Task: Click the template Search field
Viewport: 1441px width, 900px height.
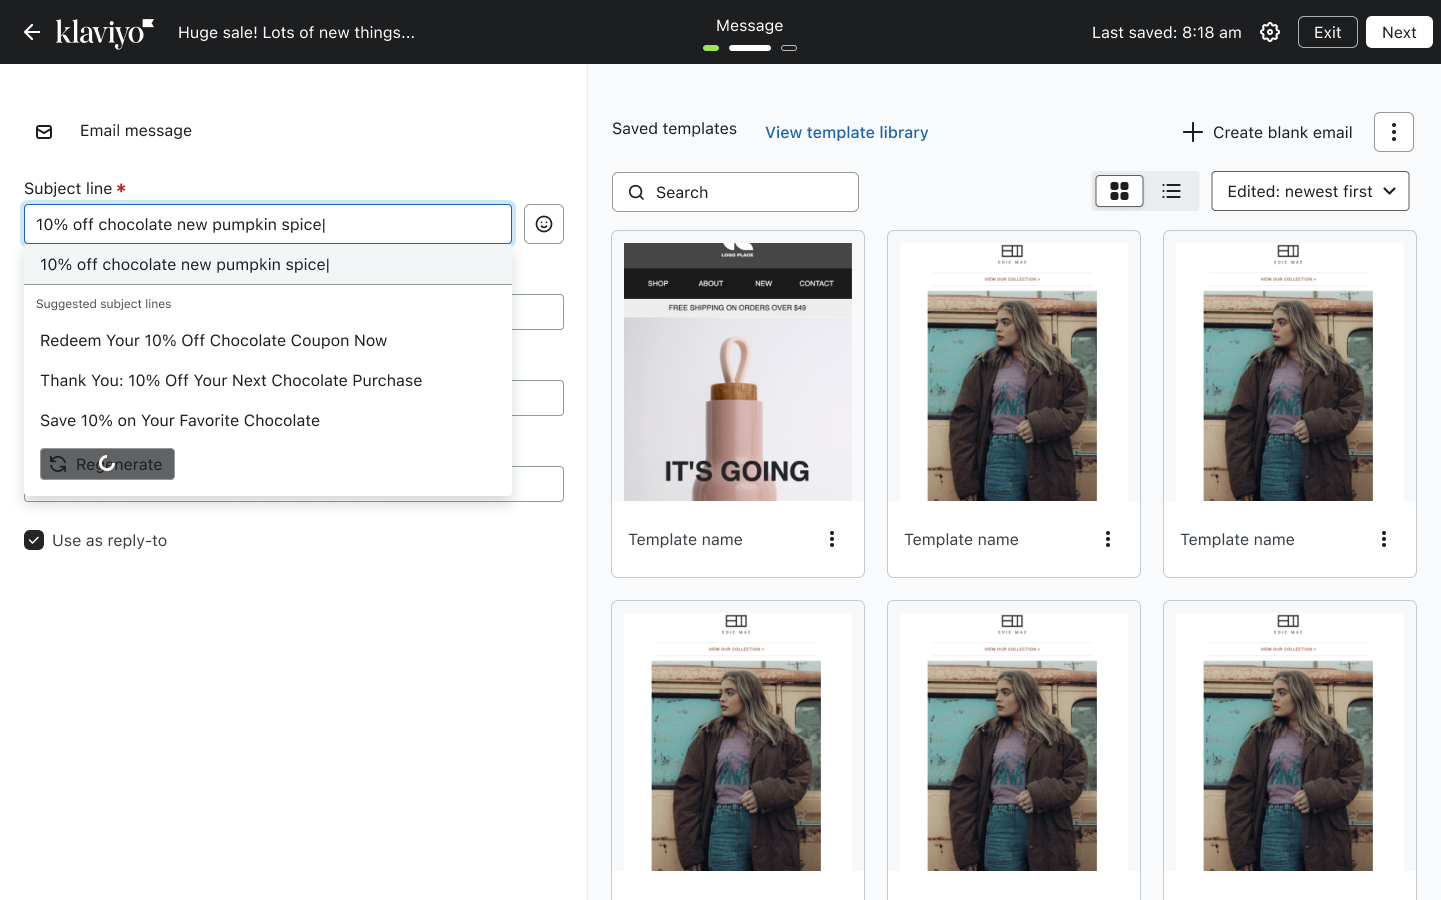Action: tap(735, 192)
